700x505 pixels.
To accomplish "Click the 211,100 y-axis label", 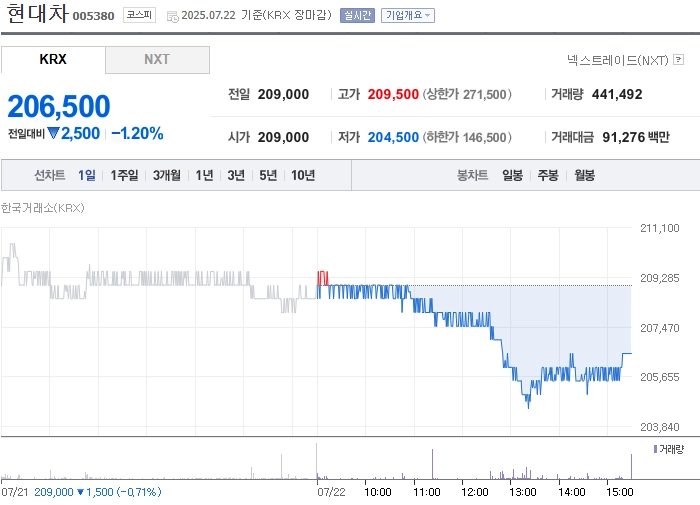I will (x=660, y=228).
